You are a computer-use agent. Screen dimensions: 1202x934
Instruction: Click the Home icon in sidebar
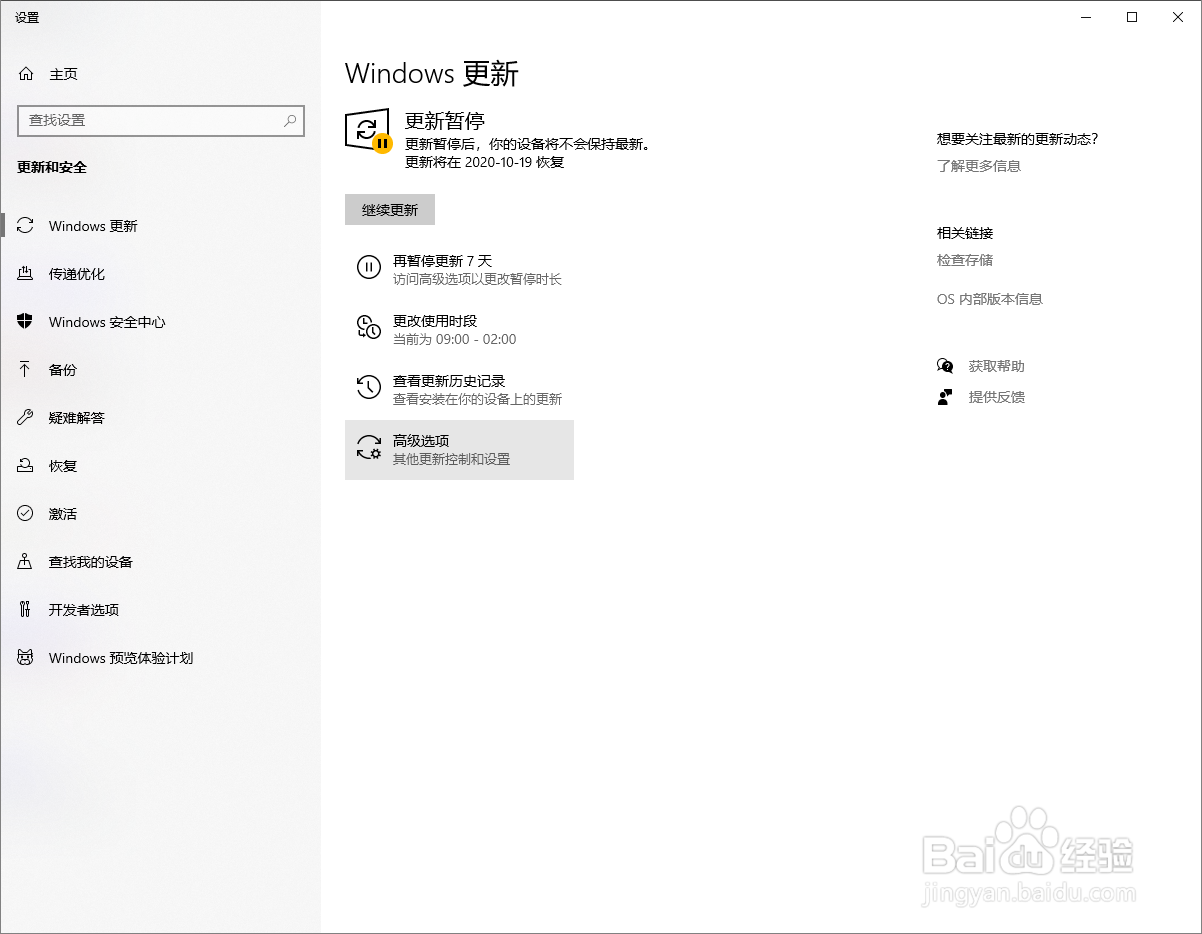coord(26,74)
